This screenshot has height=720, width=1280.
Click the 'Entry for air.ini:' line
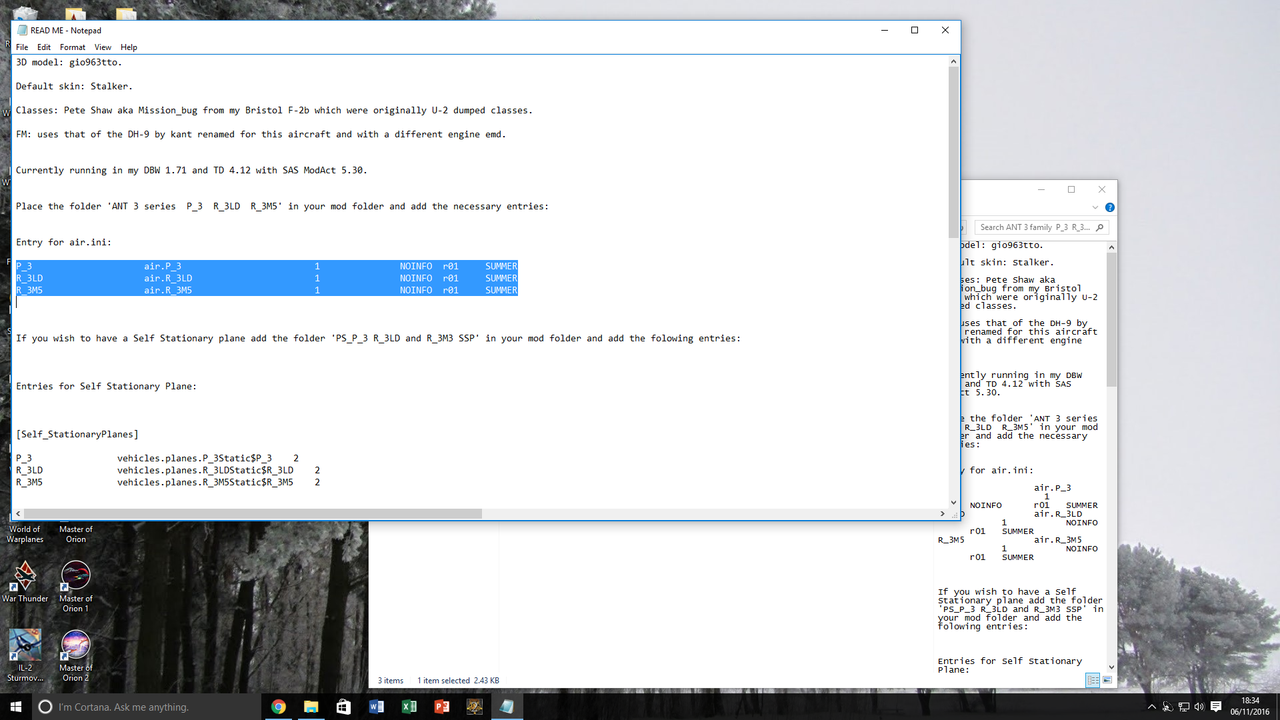tap(64, 242)
